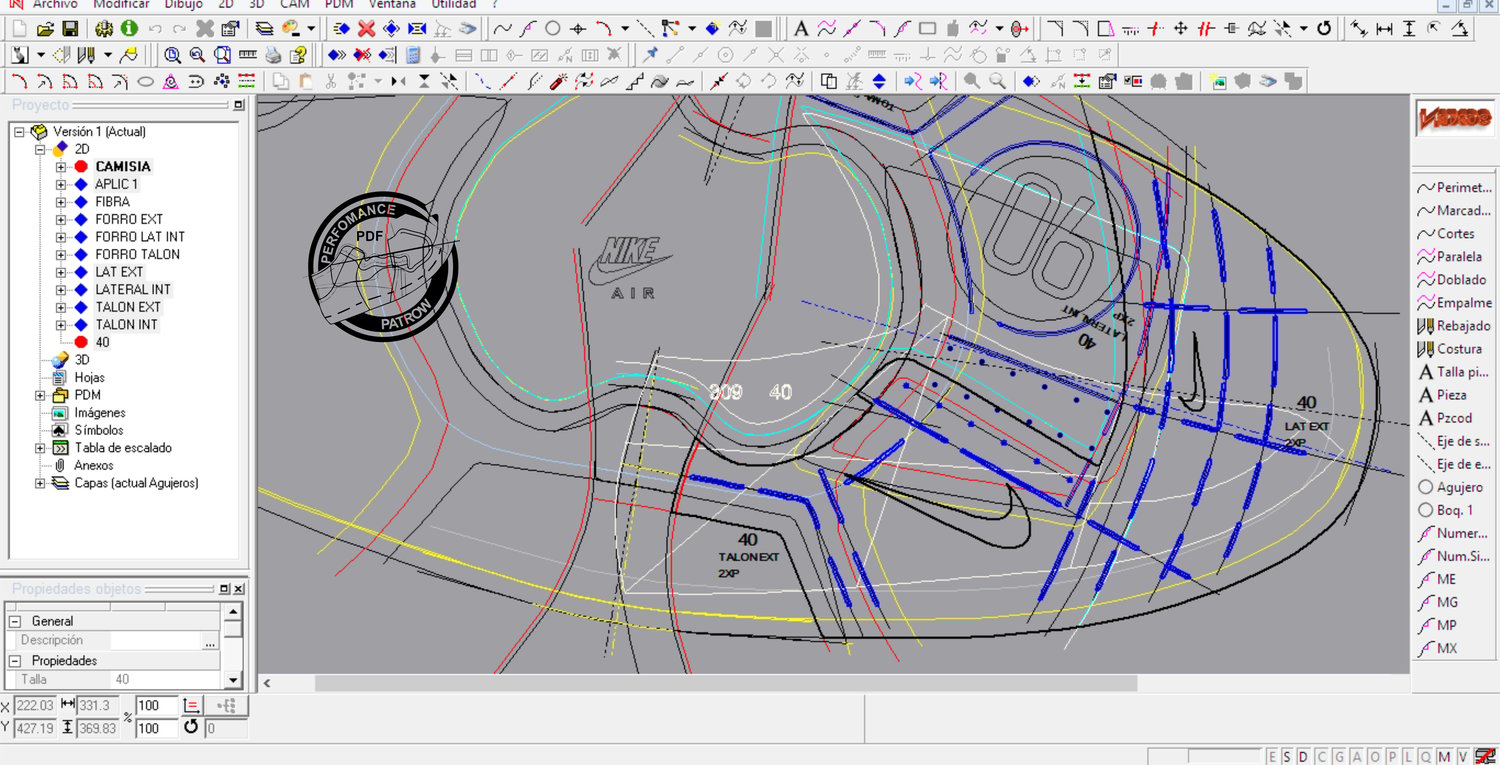The height and width of the screenshot is (765, 1500).
Task: Collapse the General properties section
Action: click(x=17, y=621)
